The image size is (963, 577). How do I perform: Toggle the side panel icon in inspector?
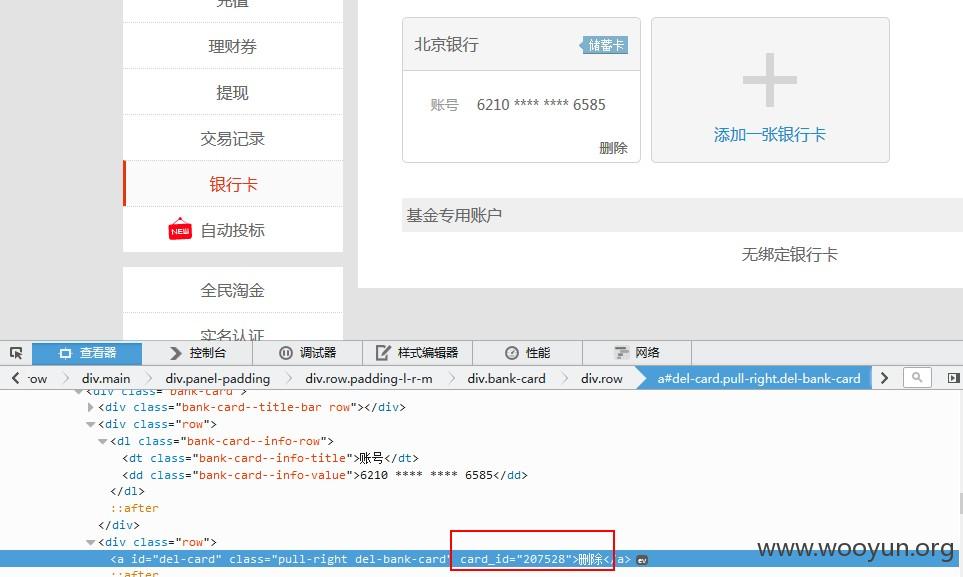(x=953, y=378)
